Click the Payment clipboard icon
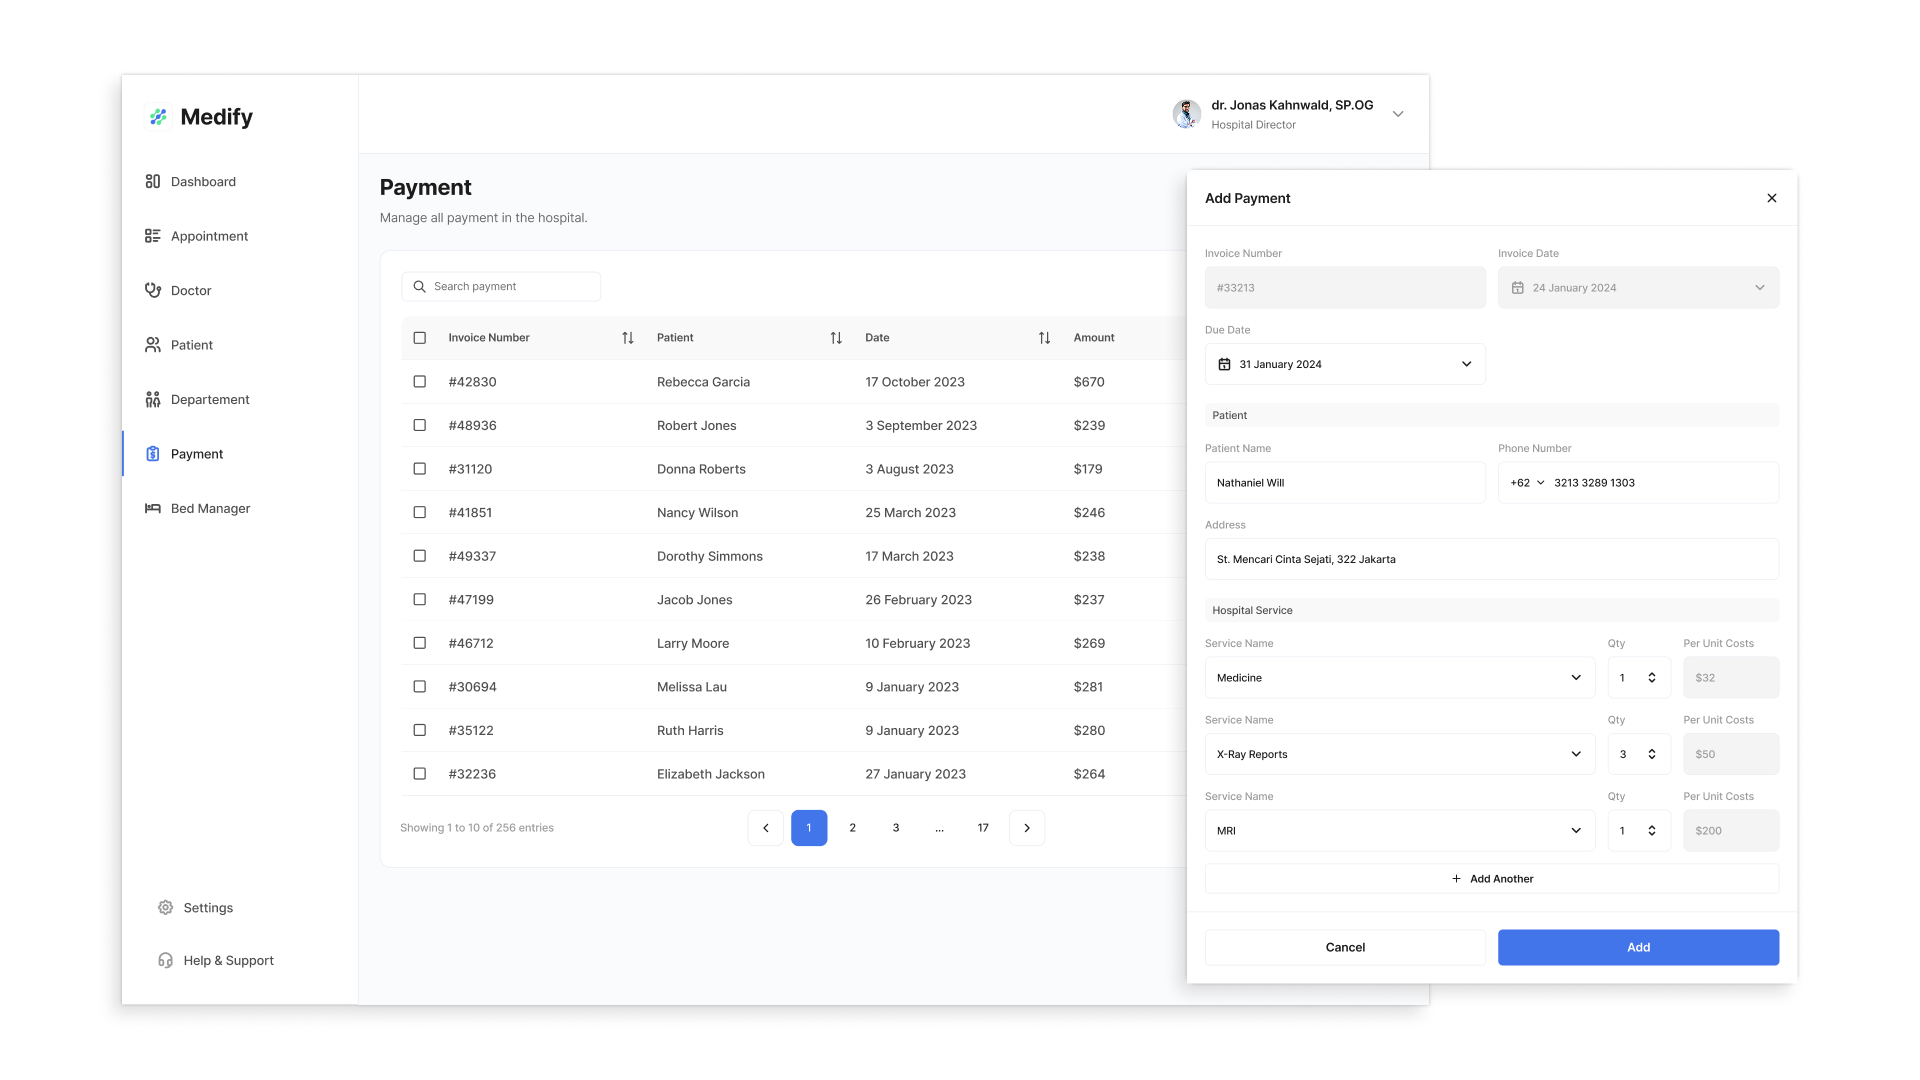 [x=152, y=454]
